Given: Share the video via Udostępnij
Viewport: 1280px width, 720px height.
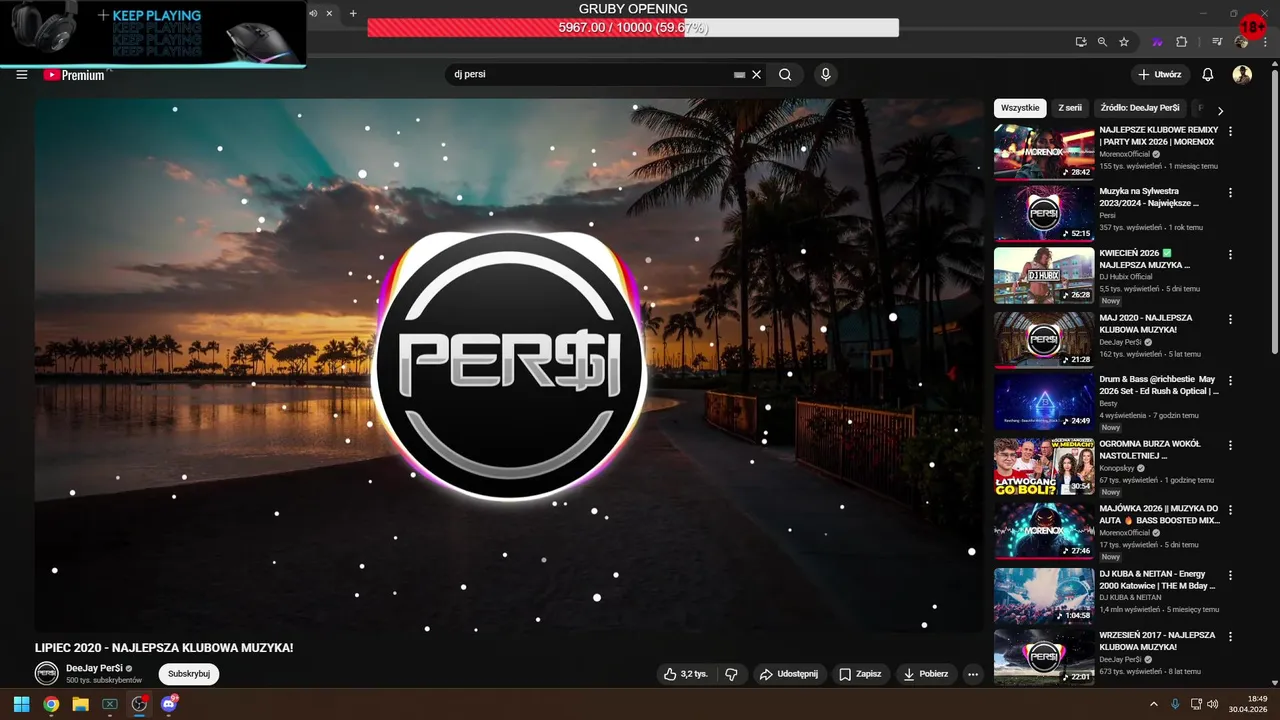Looking at the screenshot, I should point(789,674).
